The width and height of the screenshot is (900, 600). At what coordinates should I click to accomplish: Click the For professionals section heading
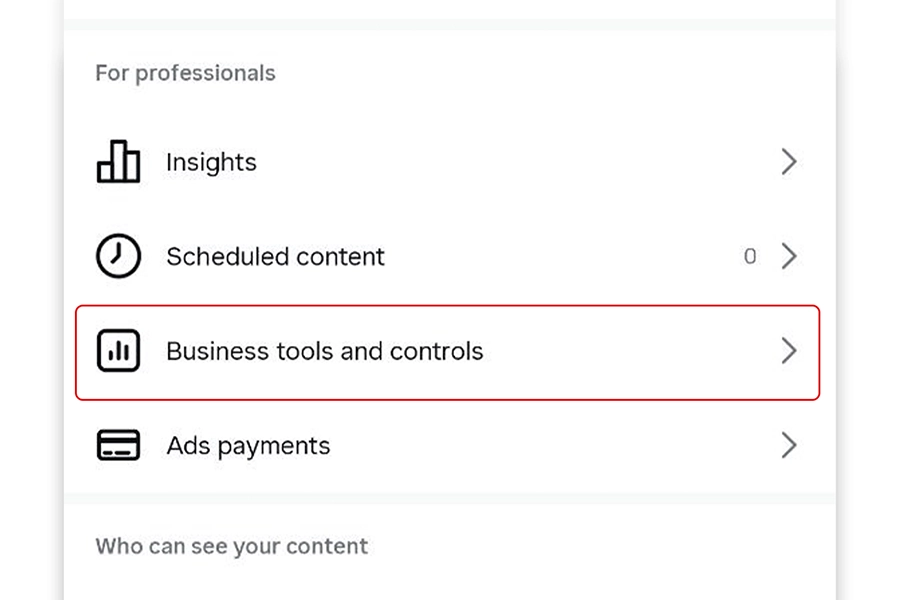coord(185,73)
